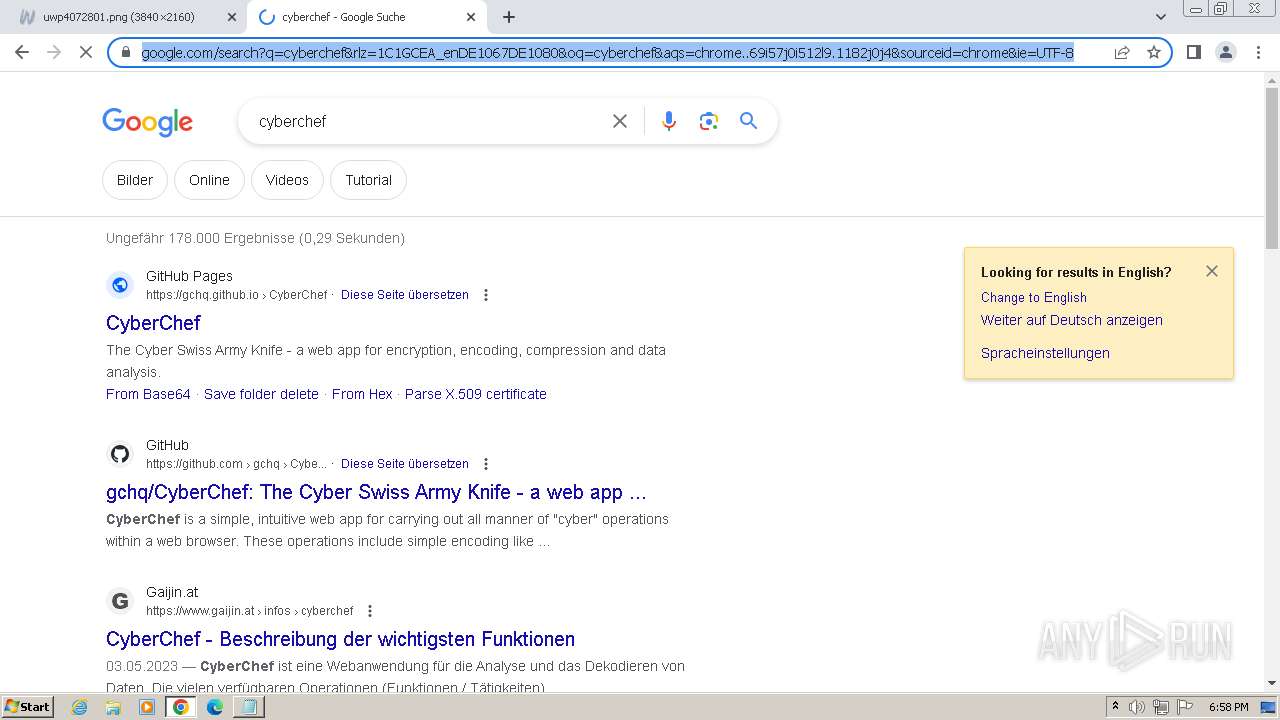Translate the GitHub Pages result page
Image resolution: width=1280 pixels, height=720 pixels.
(405, 295)
